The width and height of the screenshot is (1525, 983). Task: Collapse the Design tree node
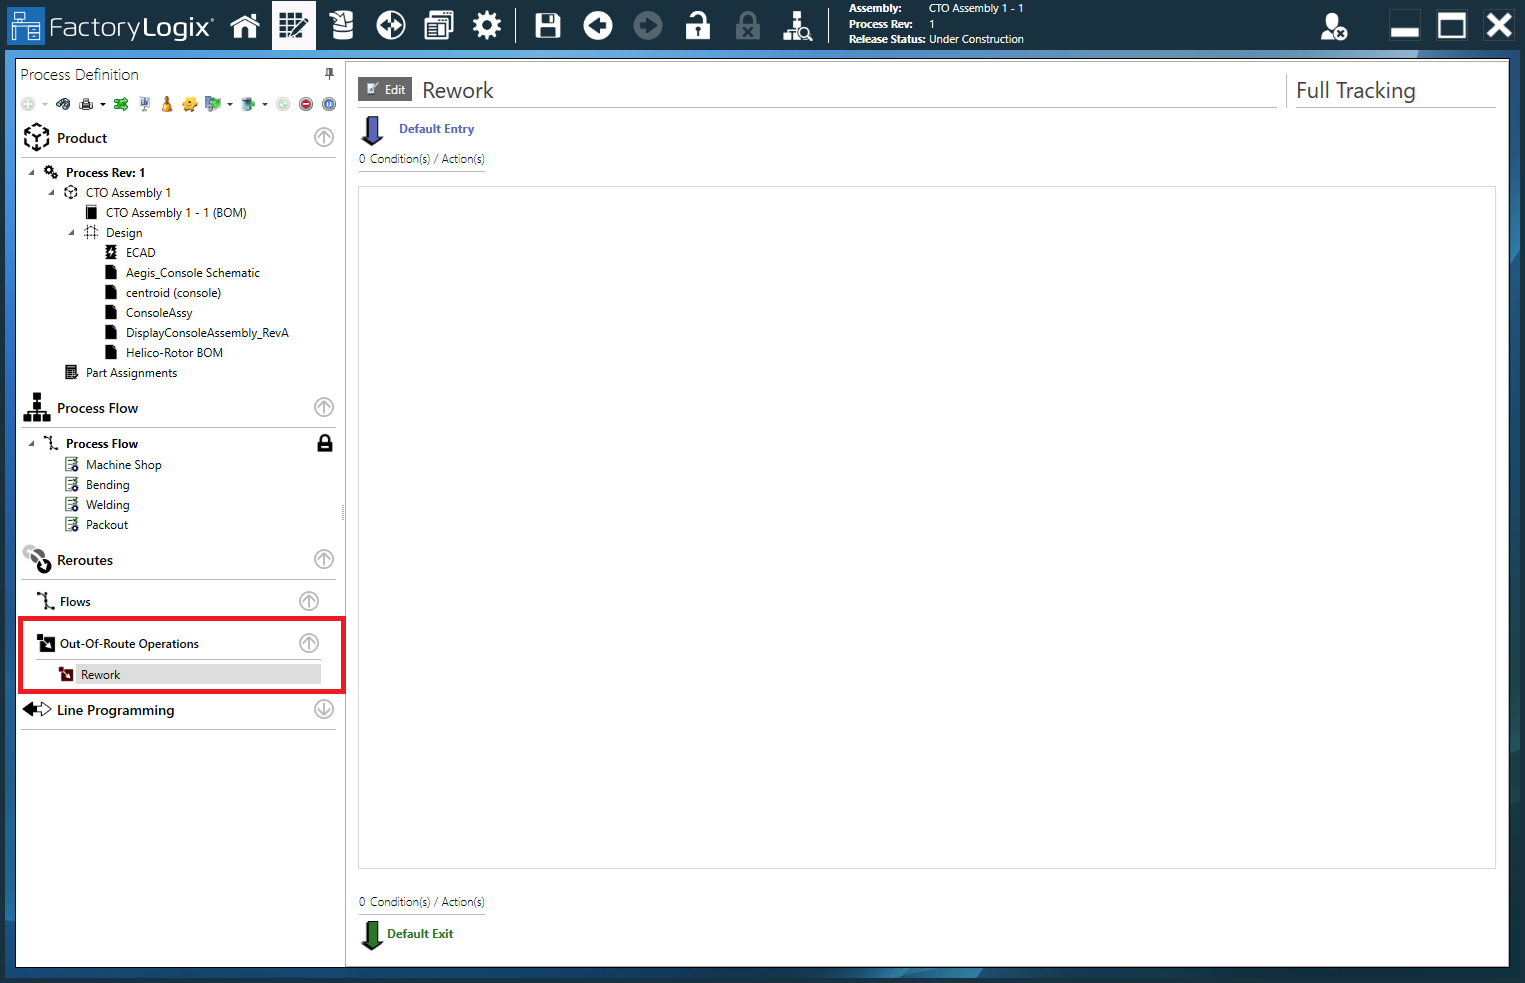[x=72, y=233]
